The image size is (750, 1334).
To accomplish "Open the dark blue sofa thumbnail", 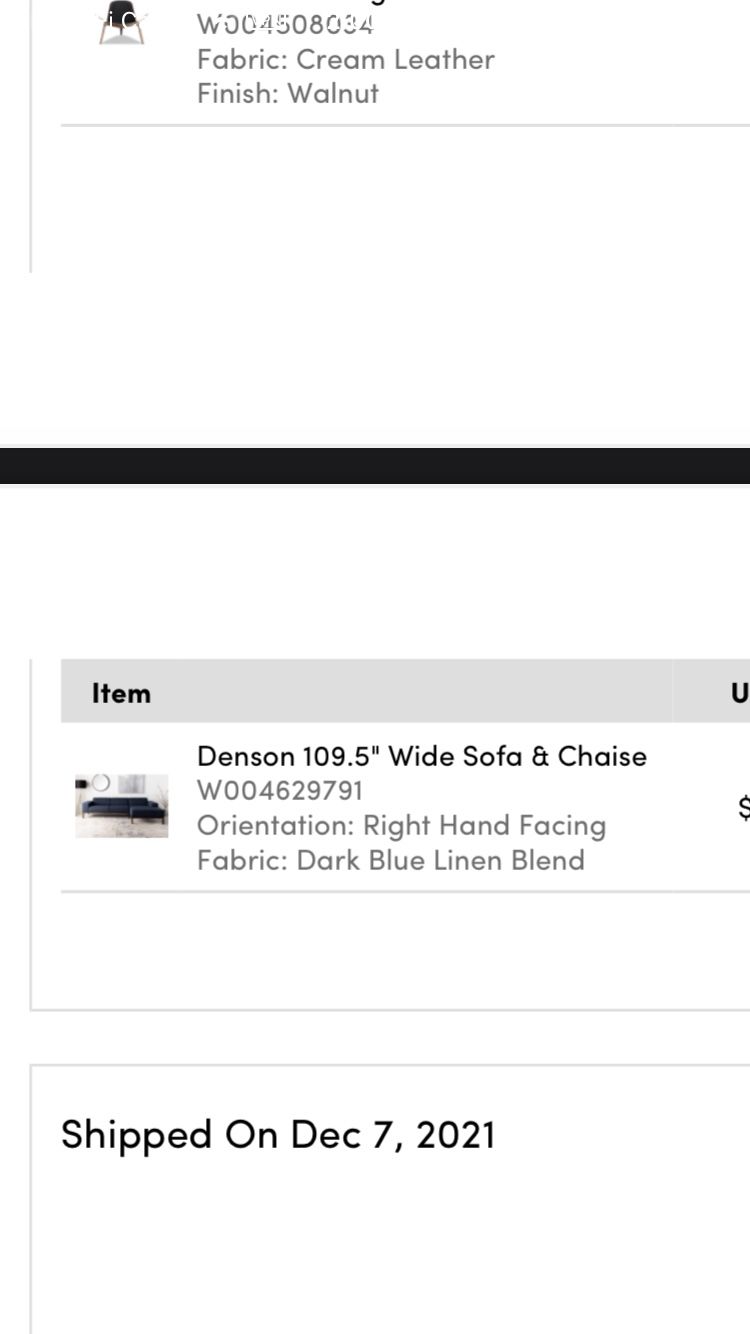I will pyautogui.click(x=122, y=805).
